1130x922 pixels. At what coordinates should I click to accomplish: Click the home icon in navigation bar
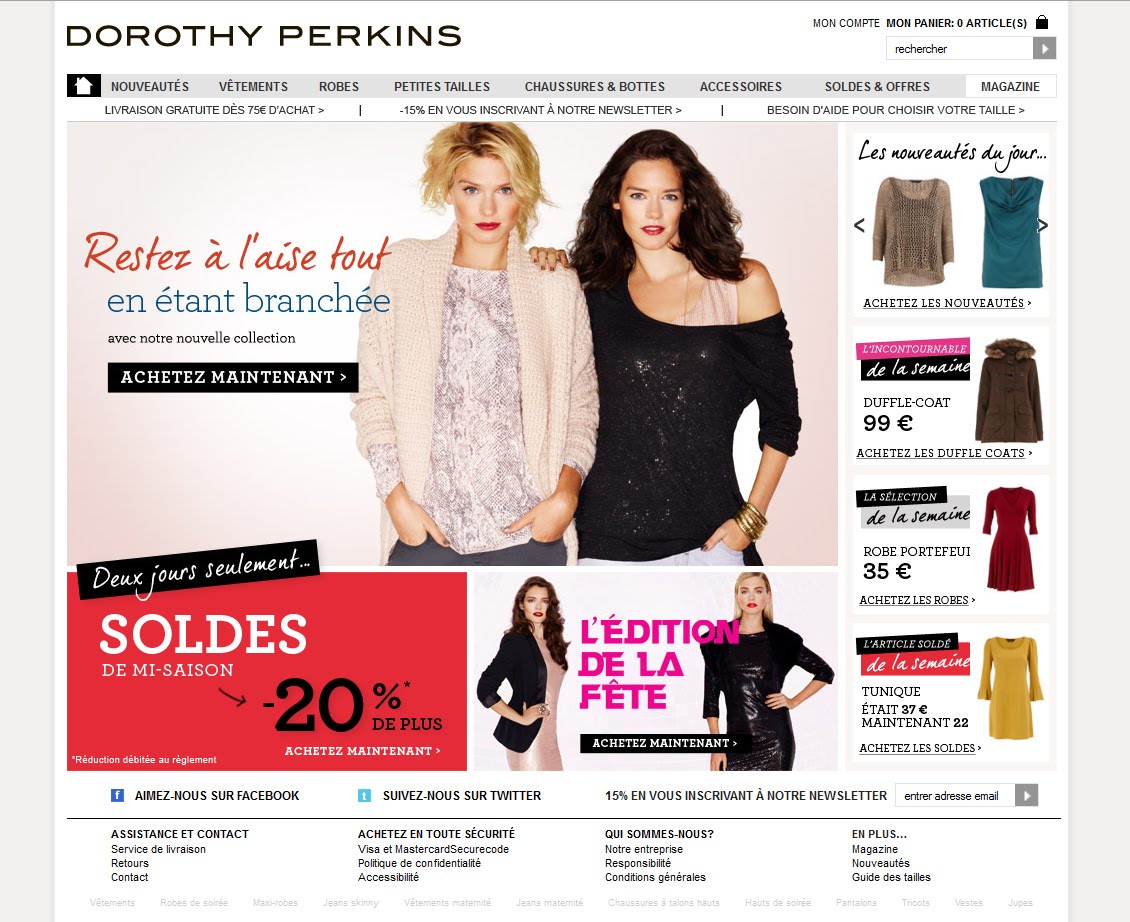[84, 86]
